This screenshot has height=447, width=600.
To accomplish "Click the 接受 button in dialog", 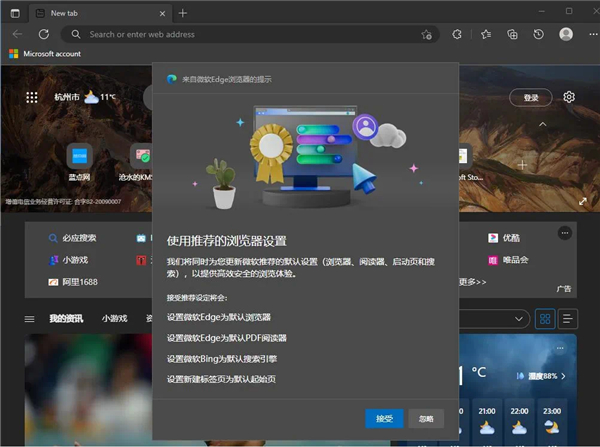I will point(384,419).
